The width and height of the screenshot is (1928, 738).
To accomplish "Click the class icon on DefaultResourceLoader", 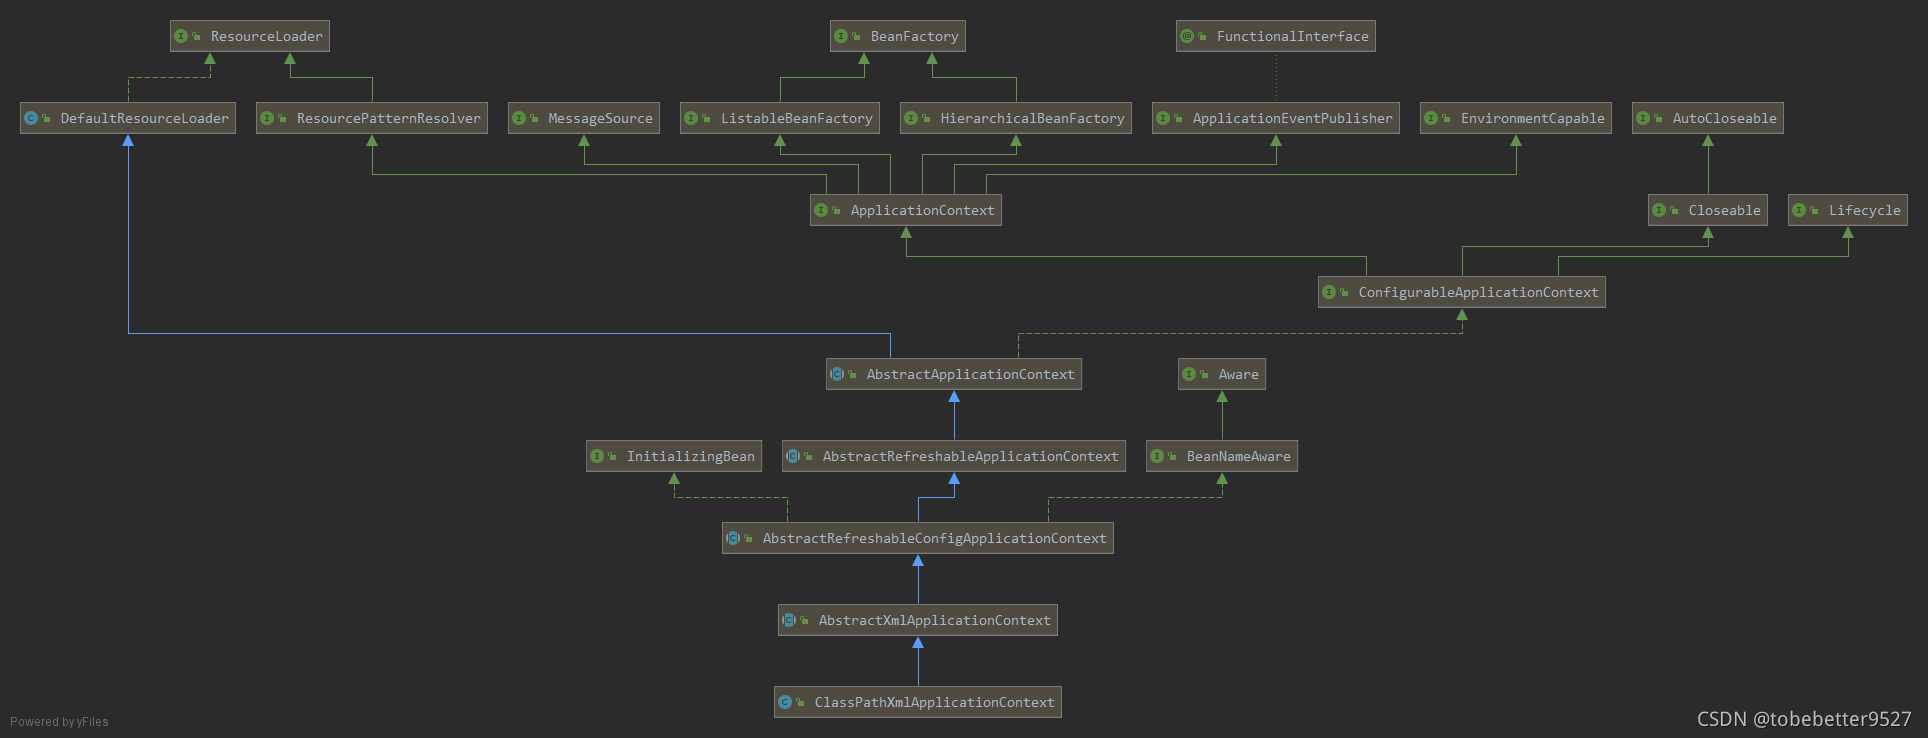I will 31,118.
